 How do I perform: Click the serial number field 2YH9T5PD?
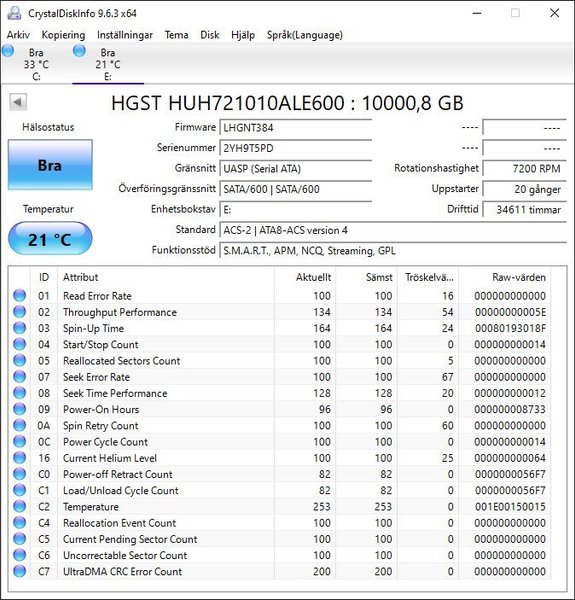tap(296, 148)
